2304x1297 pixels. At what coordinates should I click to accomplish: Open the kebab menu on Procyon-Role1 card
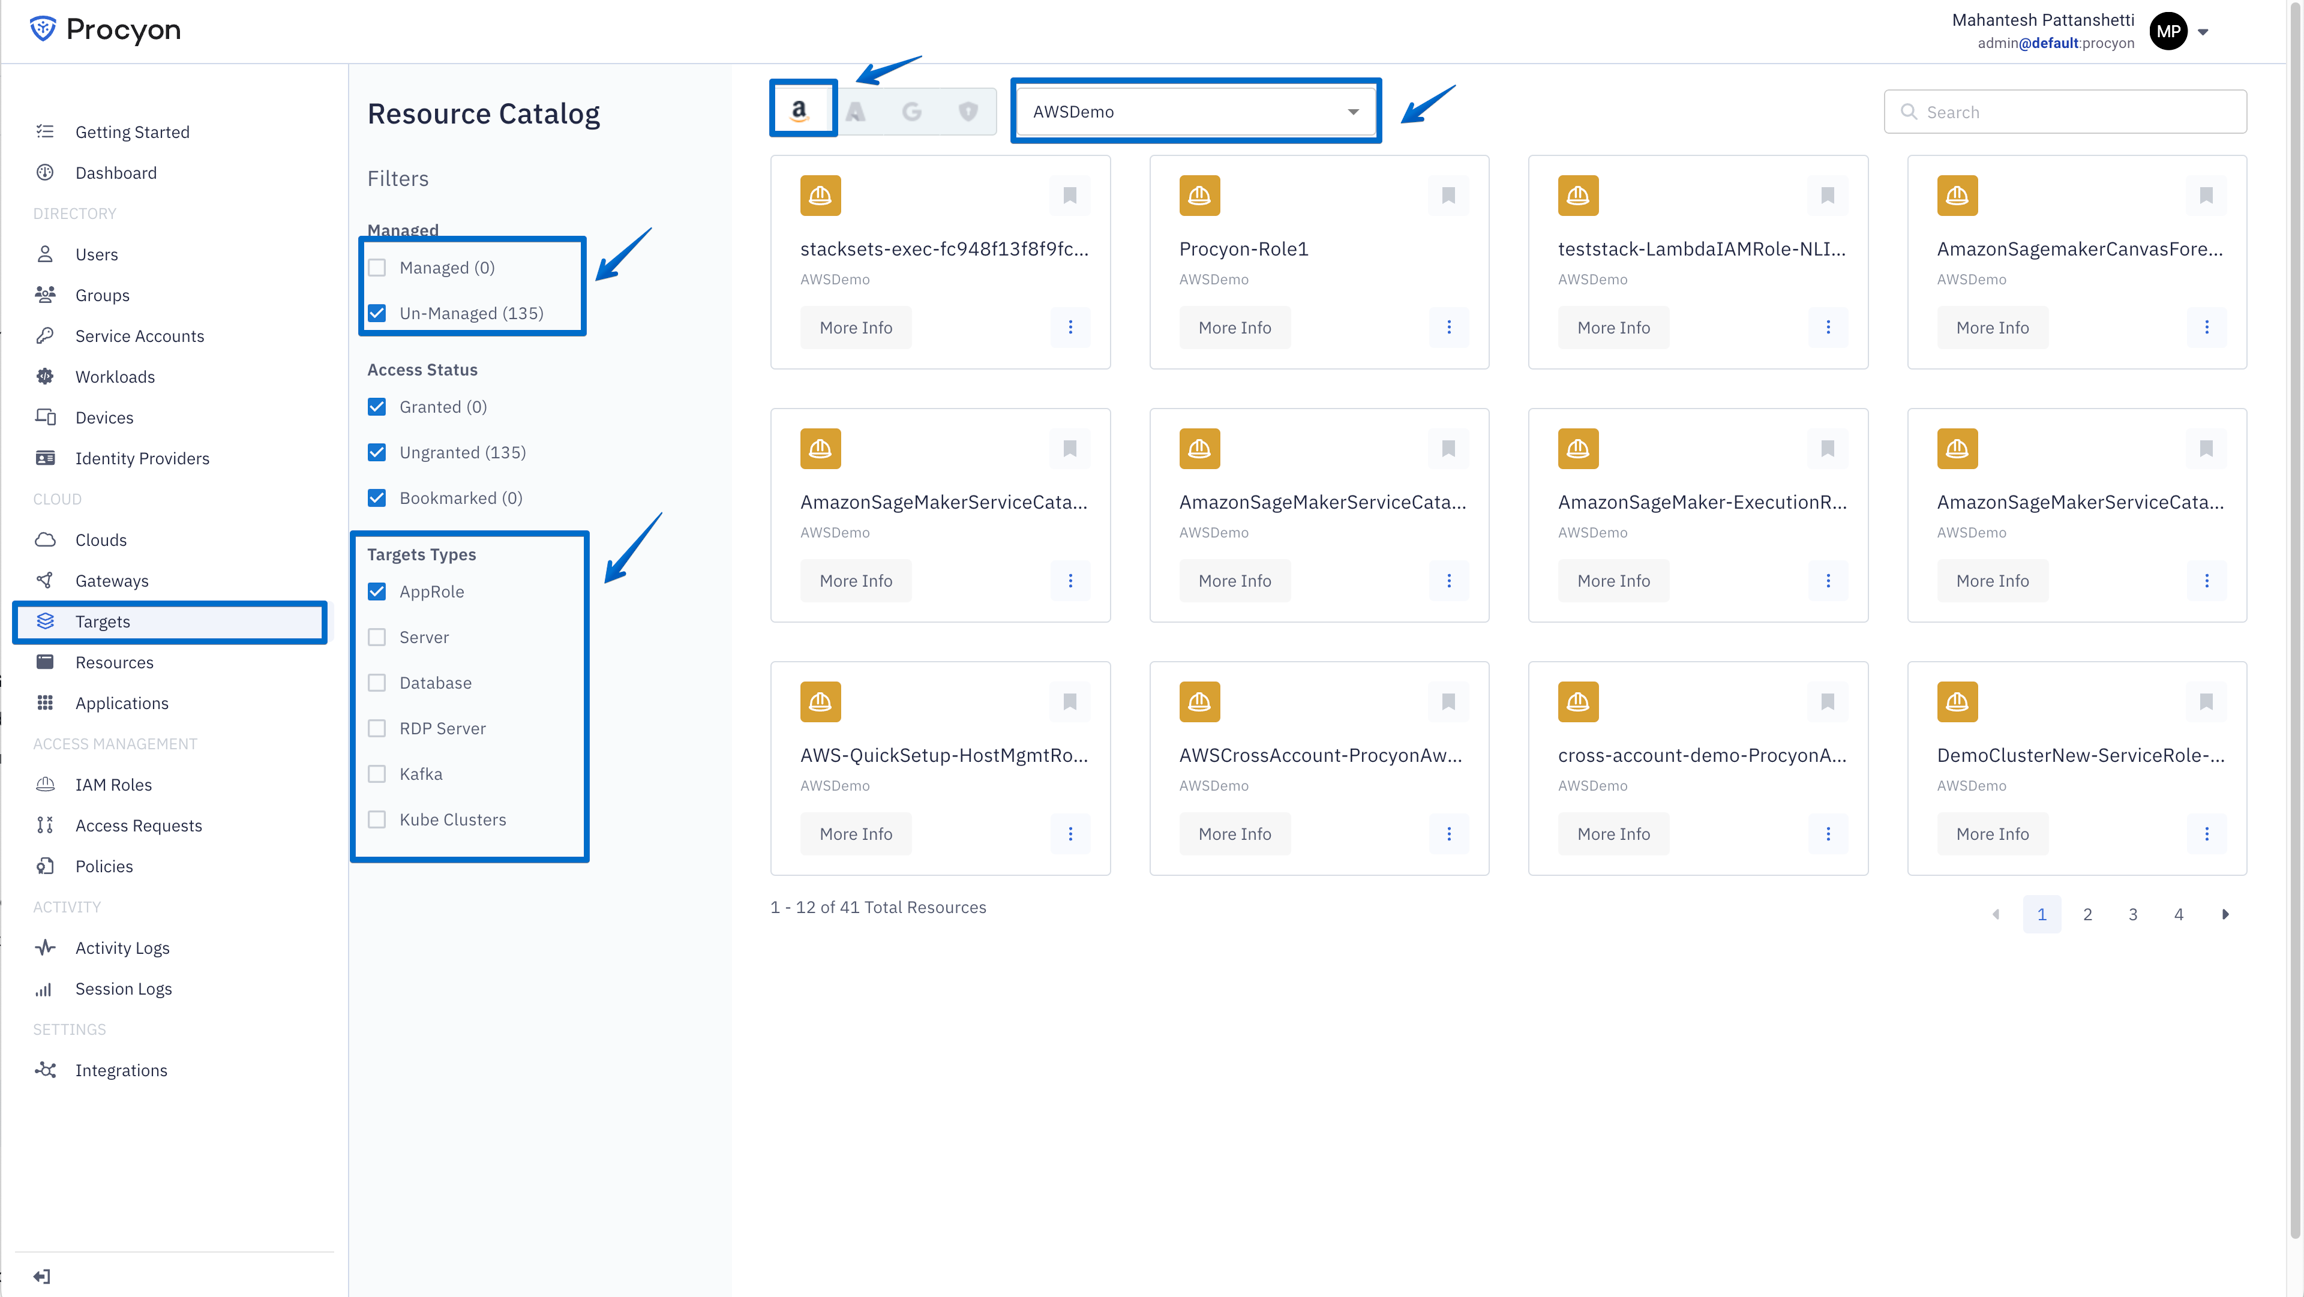point(1449,327)
